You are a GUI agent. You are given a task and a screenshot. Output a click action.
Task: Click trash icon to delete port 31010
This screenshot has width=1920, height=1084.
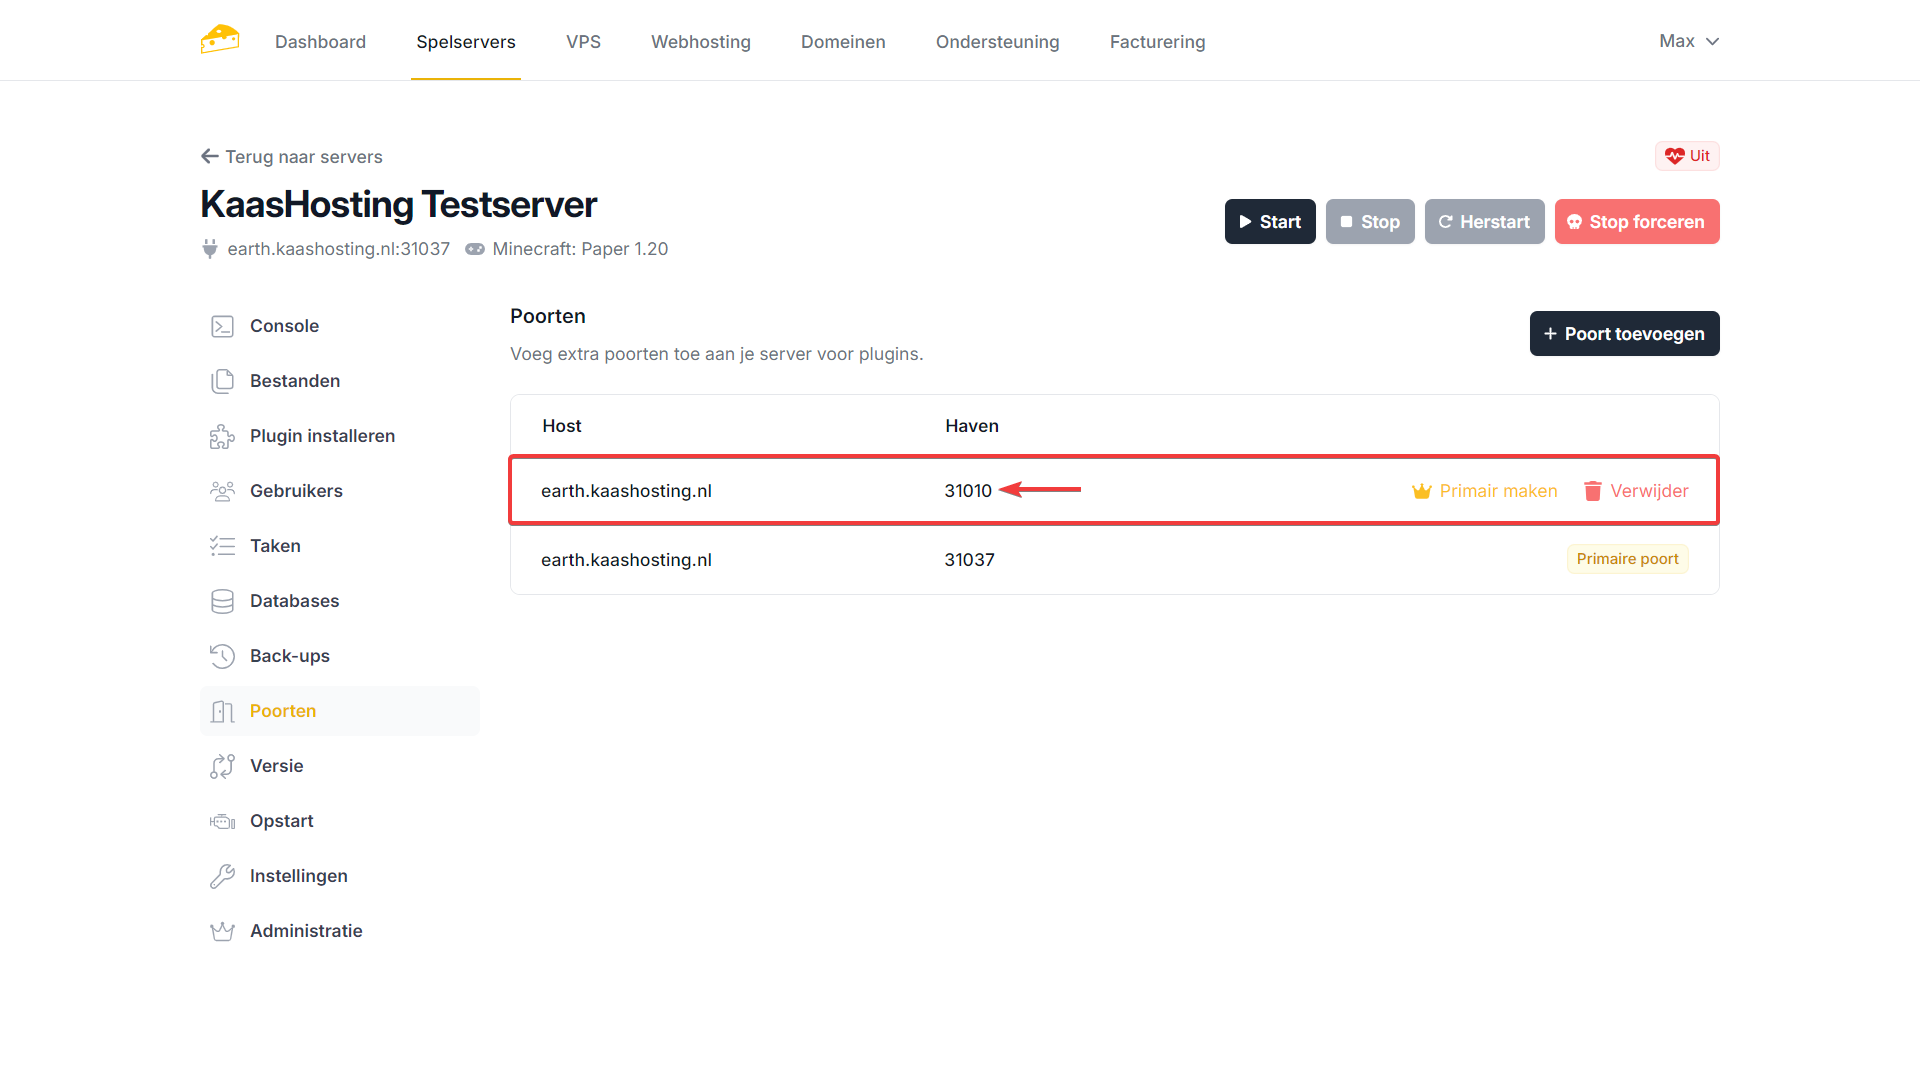pos(1593,491)
